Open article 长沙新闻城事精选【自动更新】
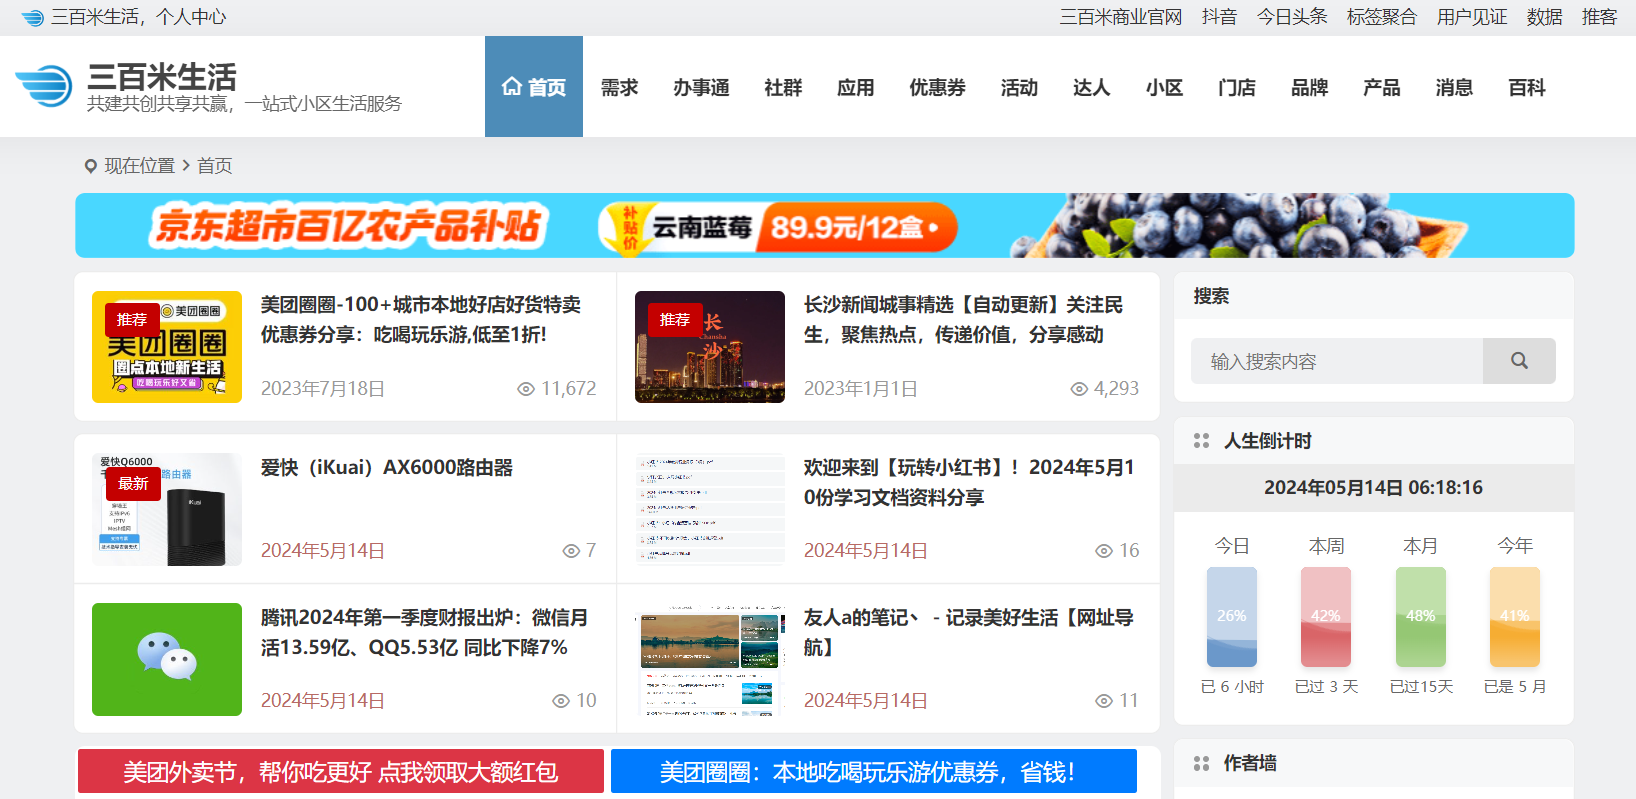The height and width of the screenshot is (799, 1636). pos(964,320)
